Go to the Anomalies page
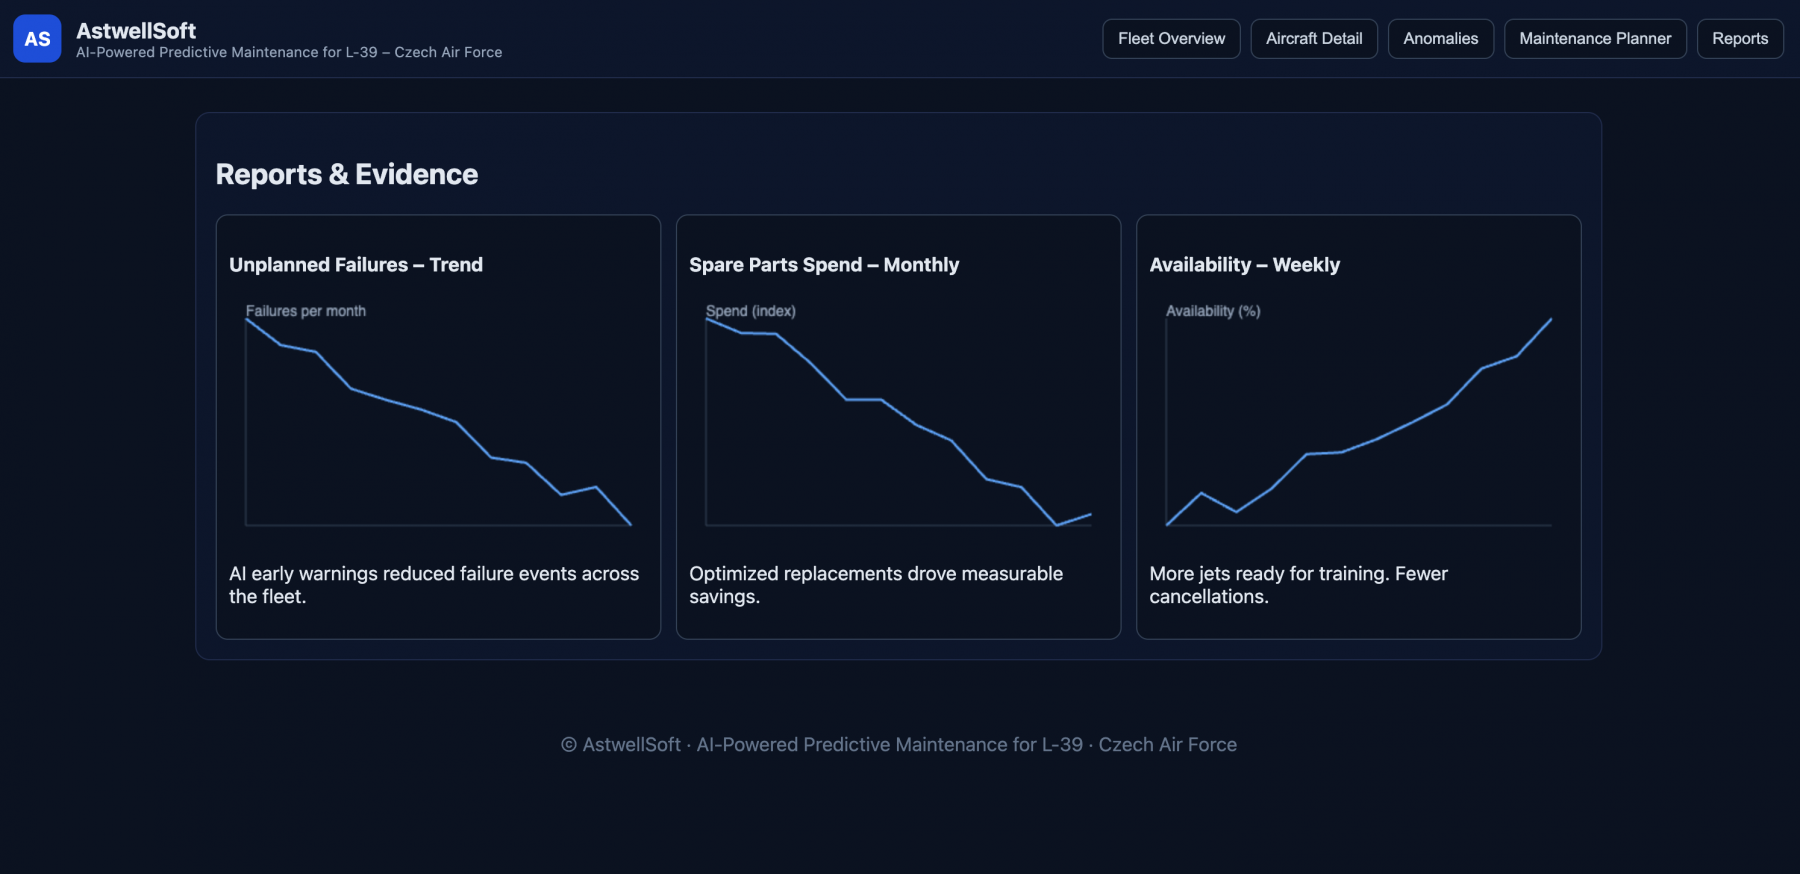Image resolution: width=1800 pixels, height=874 pixels. (x=1440, y=39)
